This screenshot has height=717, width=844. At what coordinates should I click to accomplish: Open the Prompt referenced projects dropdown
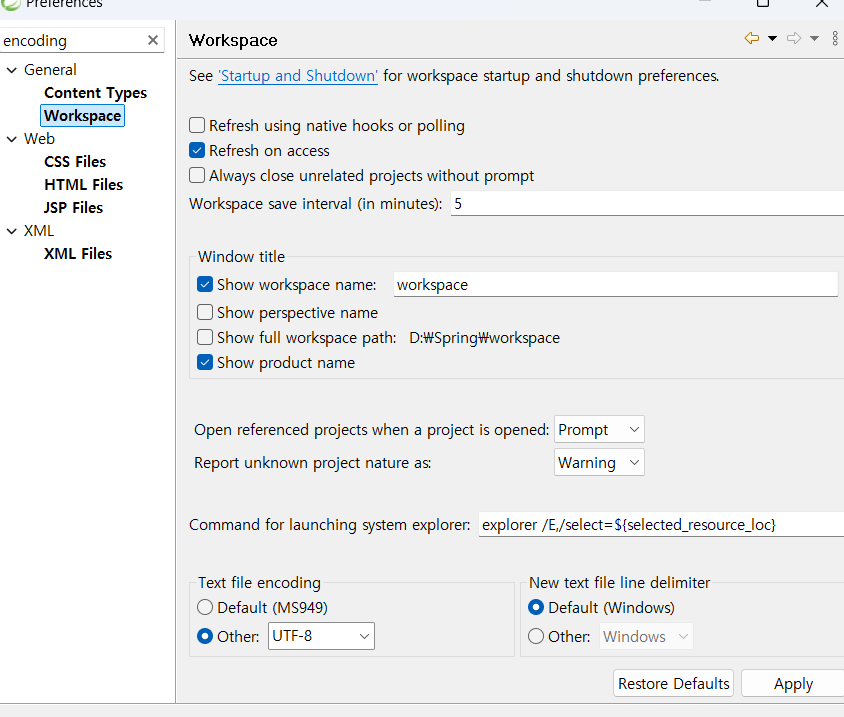pyautogui.click(x=599, y=430)
